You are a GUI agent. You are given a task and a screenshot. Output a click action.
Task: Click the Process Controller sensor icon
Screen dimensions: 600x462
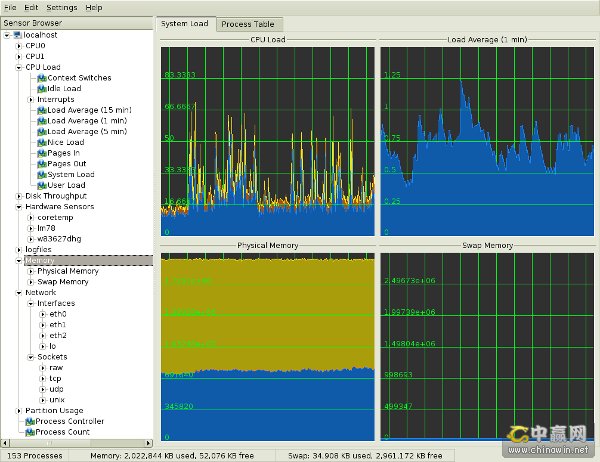pos(30,421)
